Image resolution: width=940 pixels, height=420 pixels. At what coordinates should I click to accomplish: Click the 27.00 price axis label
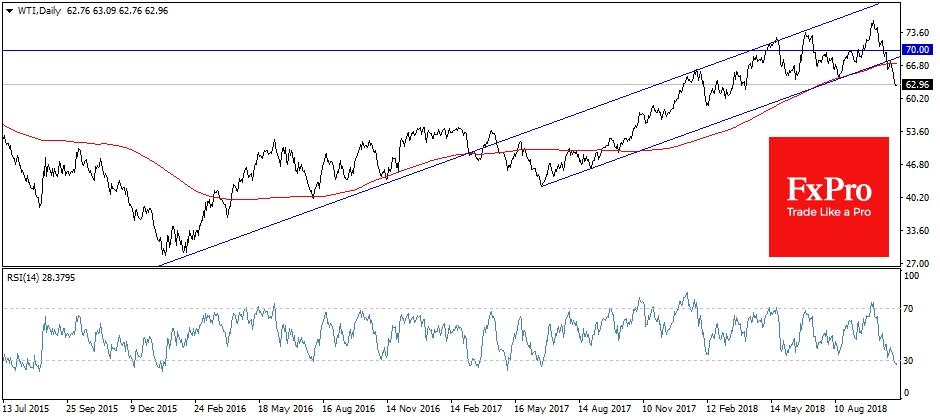tap(919, 264)
